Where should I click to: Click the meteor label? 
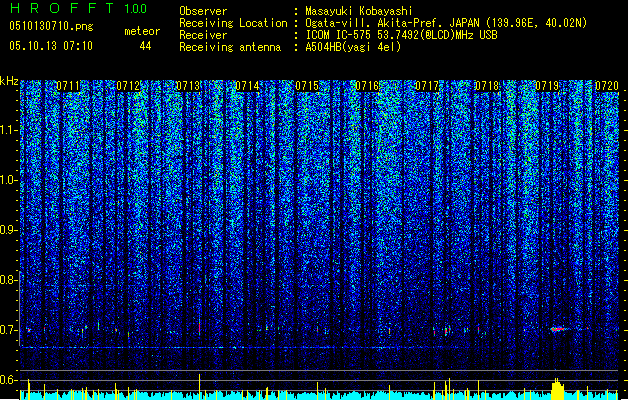pyautogui.click(x=142, y=31)
